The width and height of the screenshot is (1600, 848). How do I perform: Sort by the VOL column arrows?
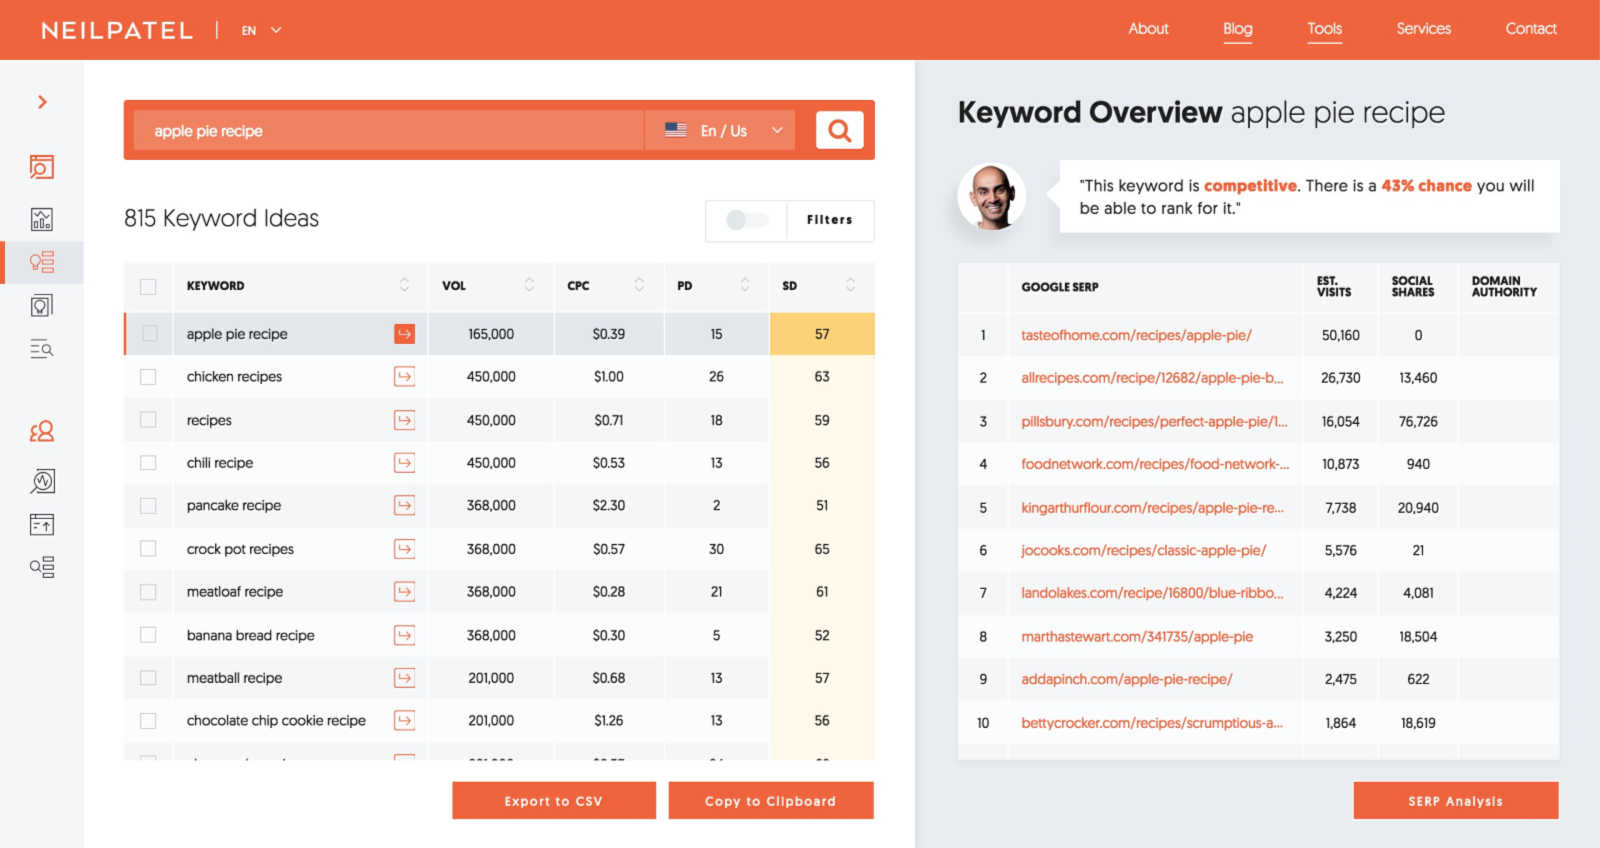pos(529,285)
